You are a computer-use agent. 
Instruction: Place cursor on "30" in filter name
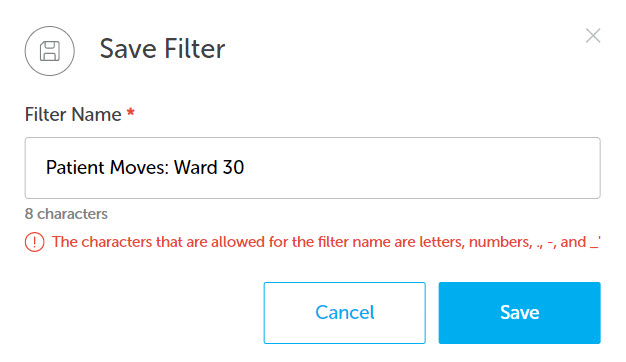click(233, 167)
